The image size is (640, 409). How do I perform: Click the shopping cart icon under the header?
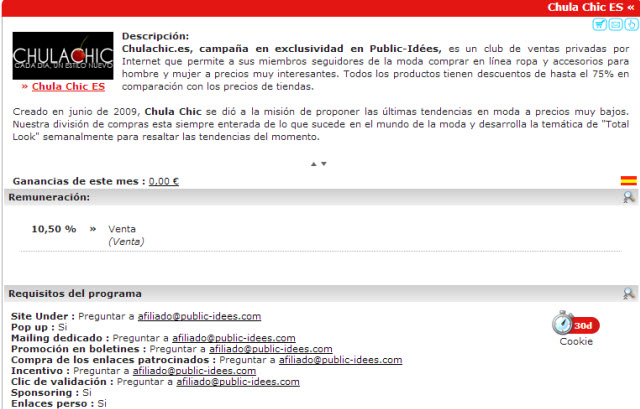599,24
